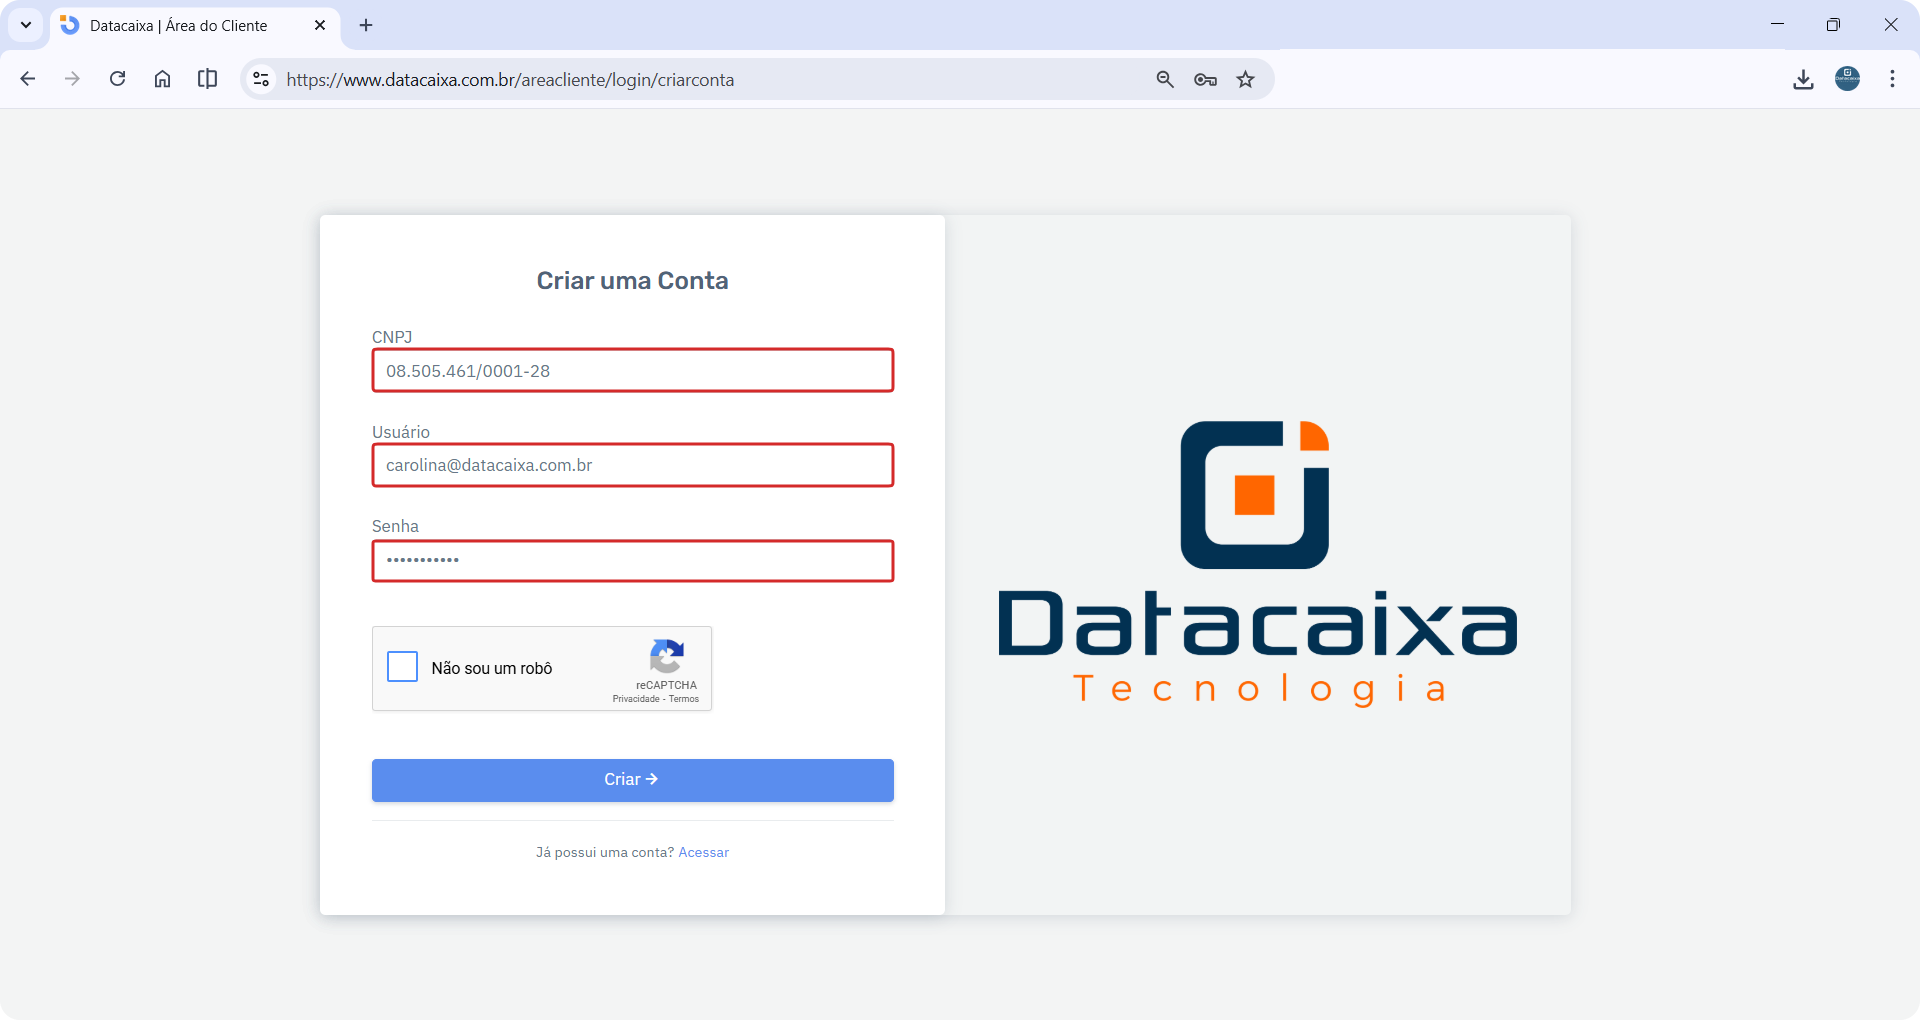The height and width of the screenshot is (1020, 1920).
Task: Open the browser three-dot menu
Action: pos(1892,79)
